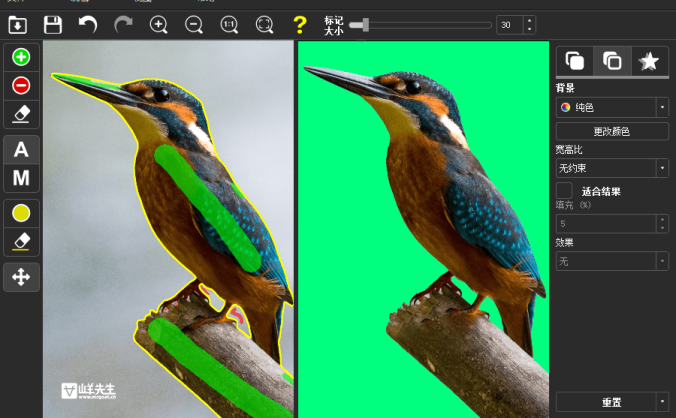
Task: Select the green foreground marker tool
Action: 21,57
